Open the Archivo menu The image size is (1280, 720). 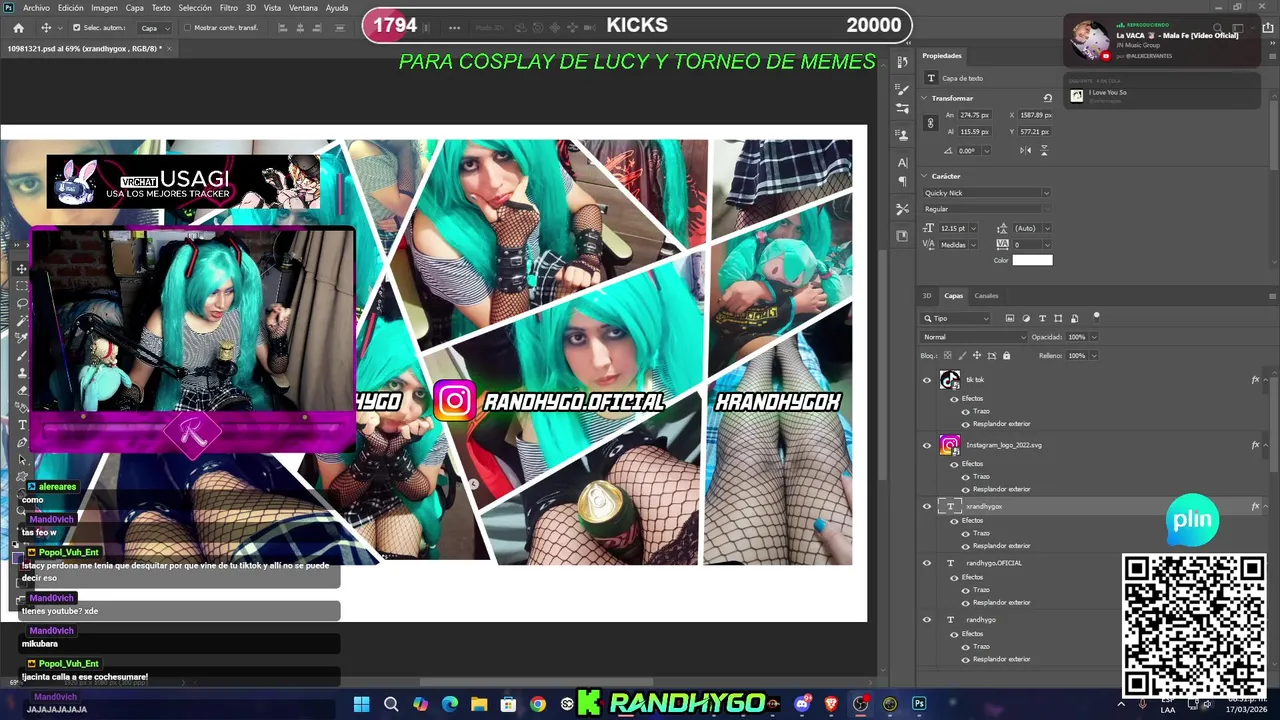36,8
